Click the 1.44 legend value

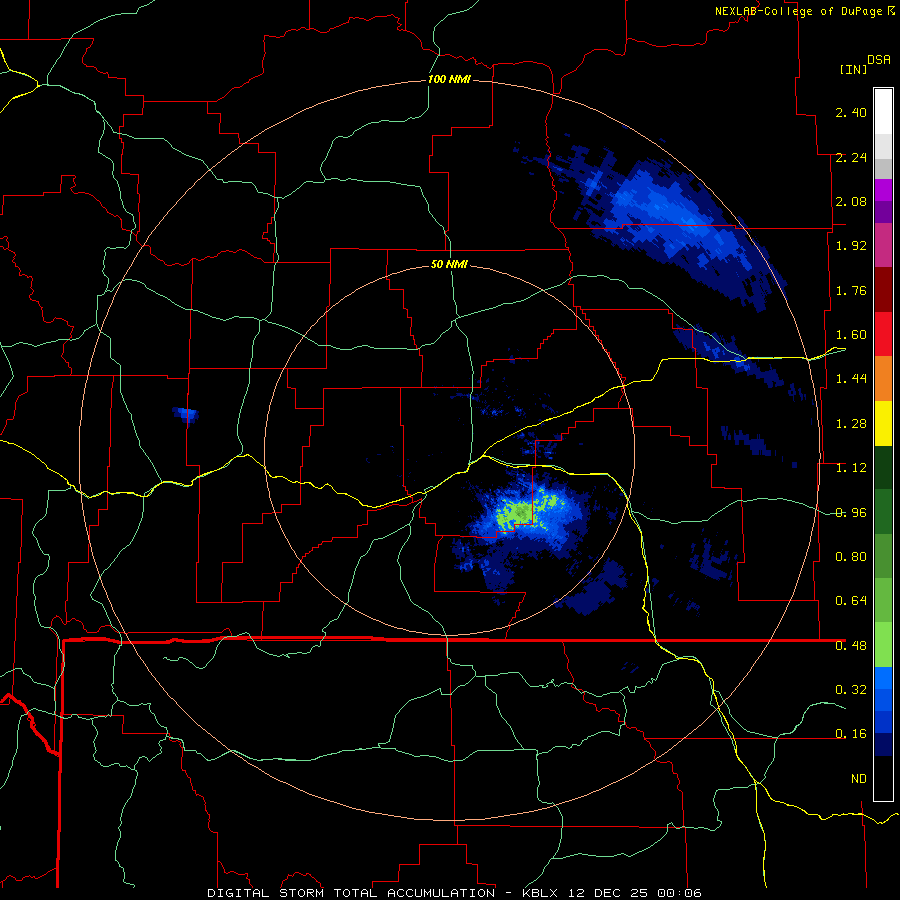coord(851,379)
